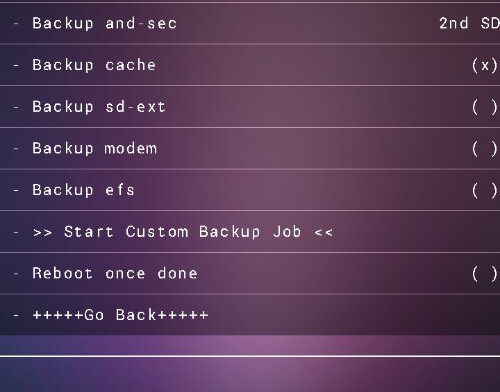Select the Backup efs menu entry
500x392 pixels.
[x=250, y=190]
